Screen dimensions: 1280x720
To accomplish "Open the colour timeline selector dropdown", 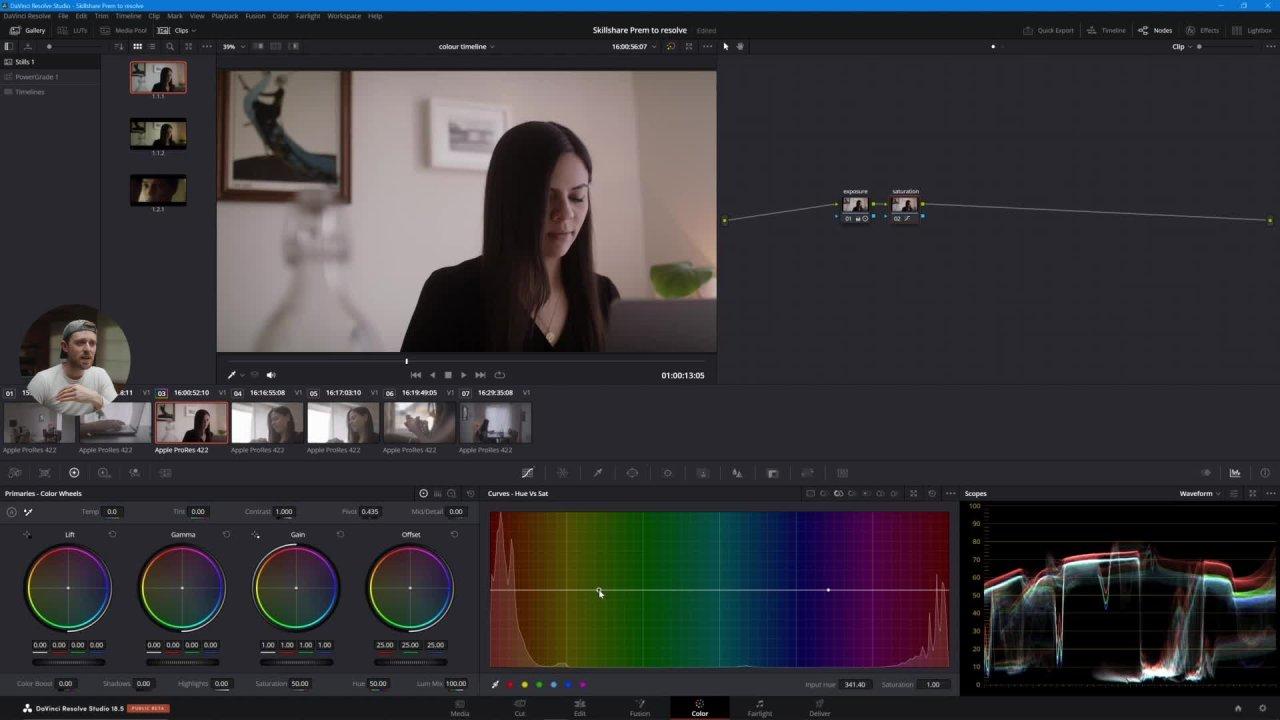I will pyautogui.click(x=466, y=46).
